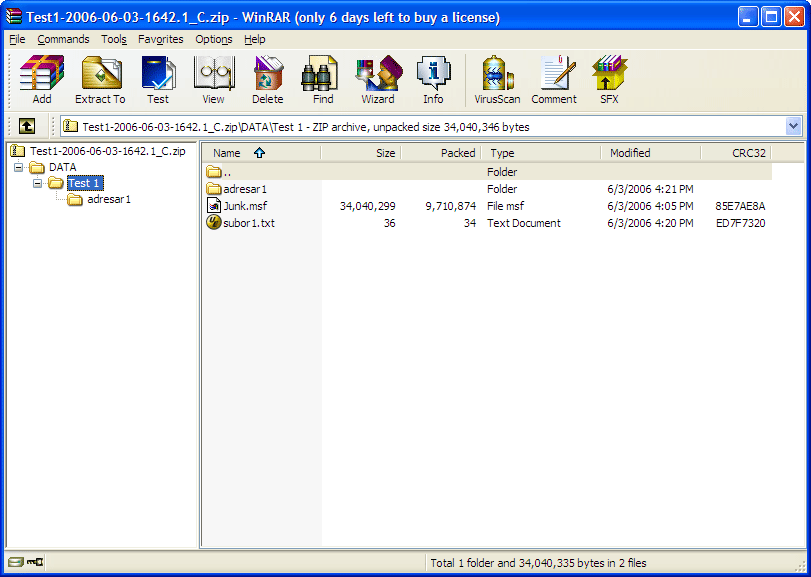Open the File menu
The width and height of the screenshot is (811, 577).
17,39
